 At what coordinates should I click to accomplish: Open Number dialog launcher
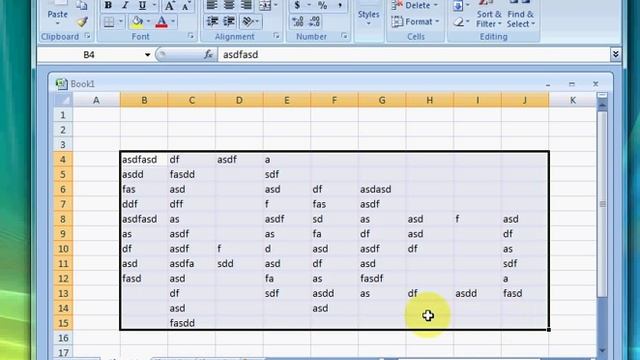click(x=344, y=36)
